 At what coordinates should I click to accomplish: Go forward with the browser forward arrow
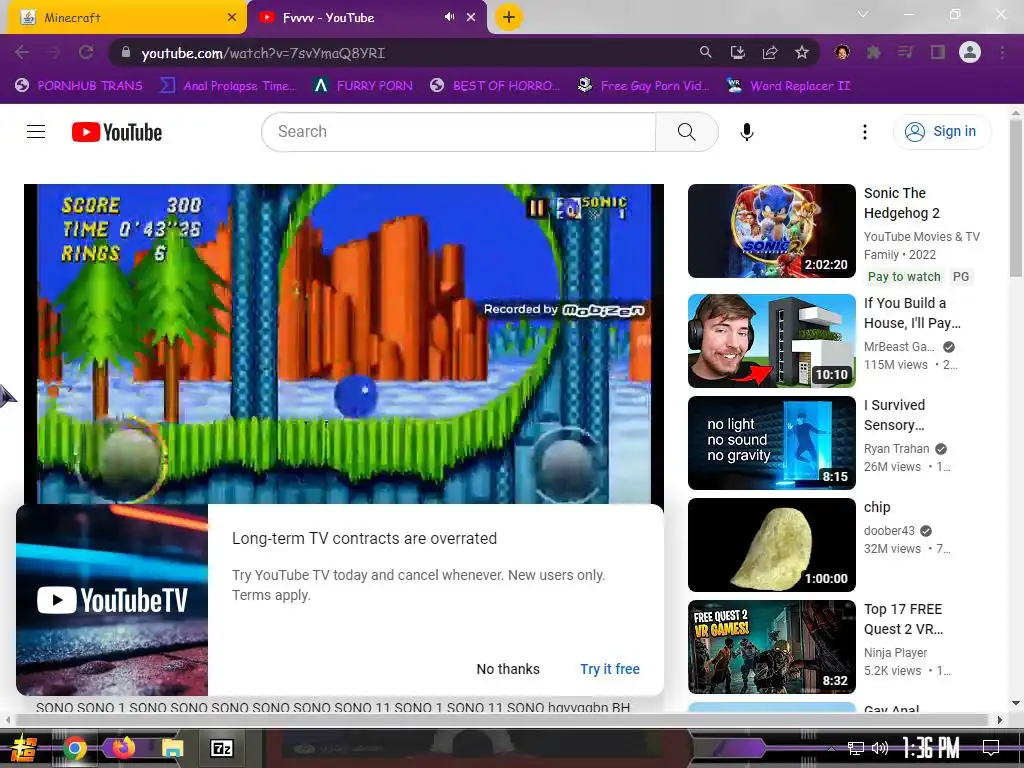[x=54, y=52]
